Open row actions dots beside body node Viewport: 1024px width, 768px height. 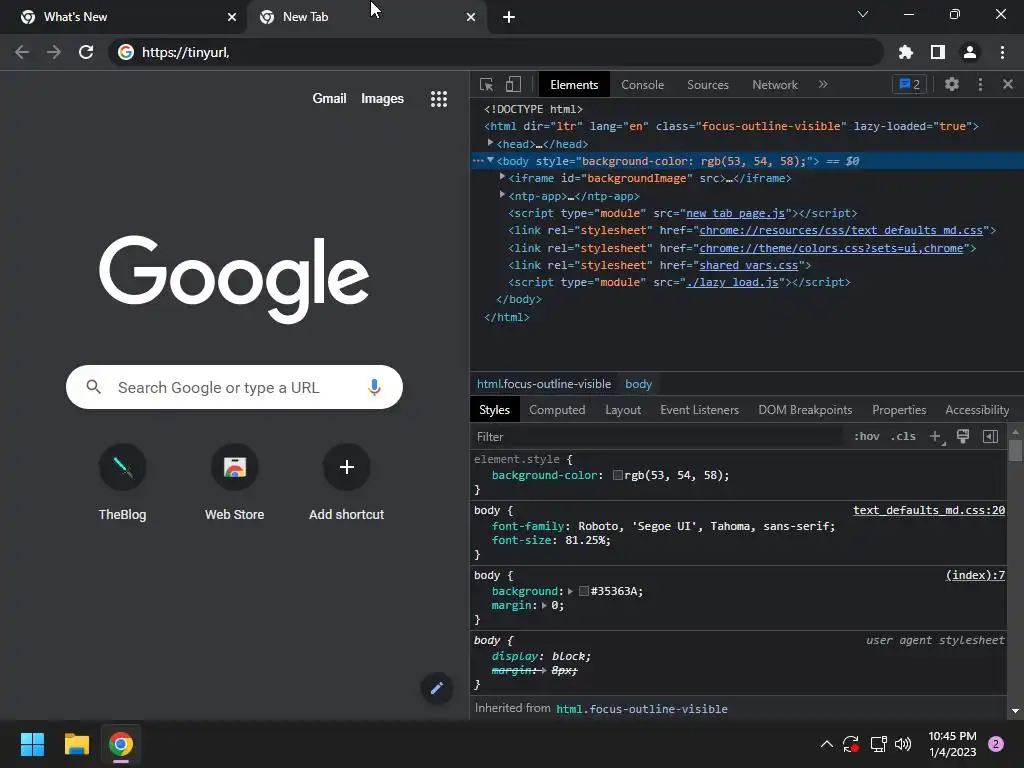477,161
